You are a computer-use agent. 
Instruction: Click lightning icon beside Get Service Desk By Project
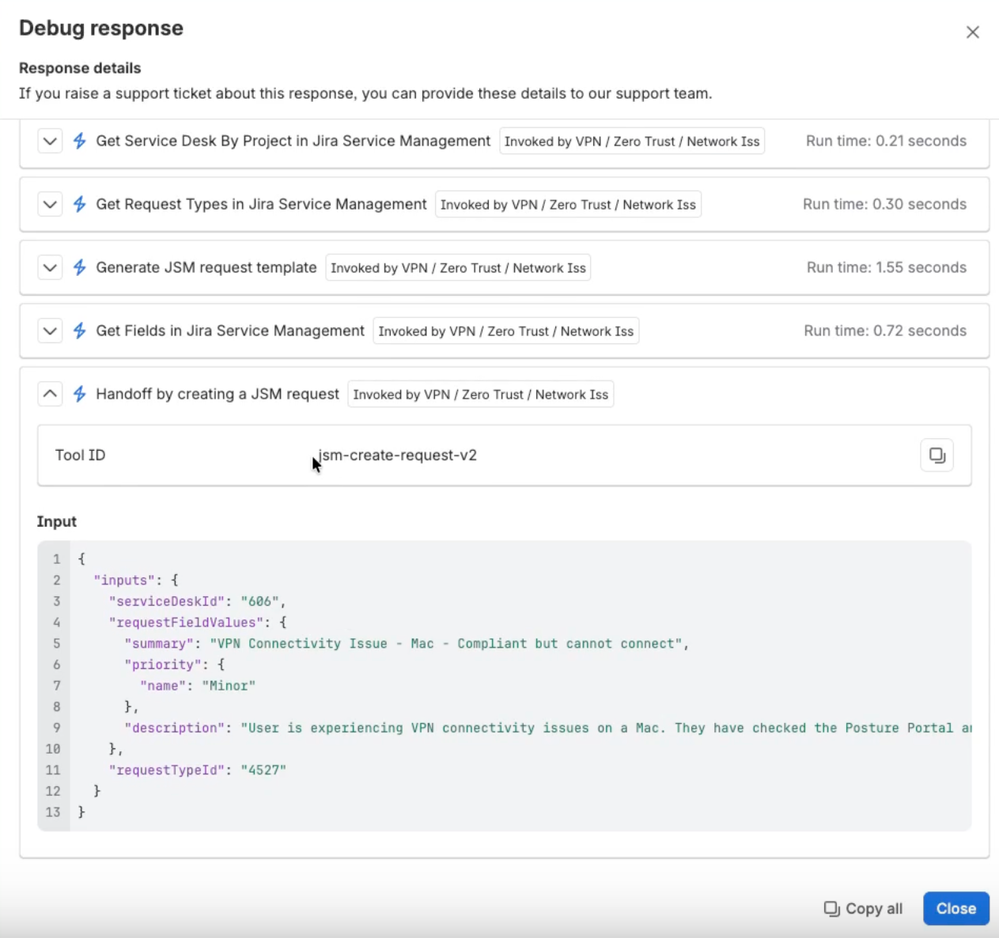point(80,141)
